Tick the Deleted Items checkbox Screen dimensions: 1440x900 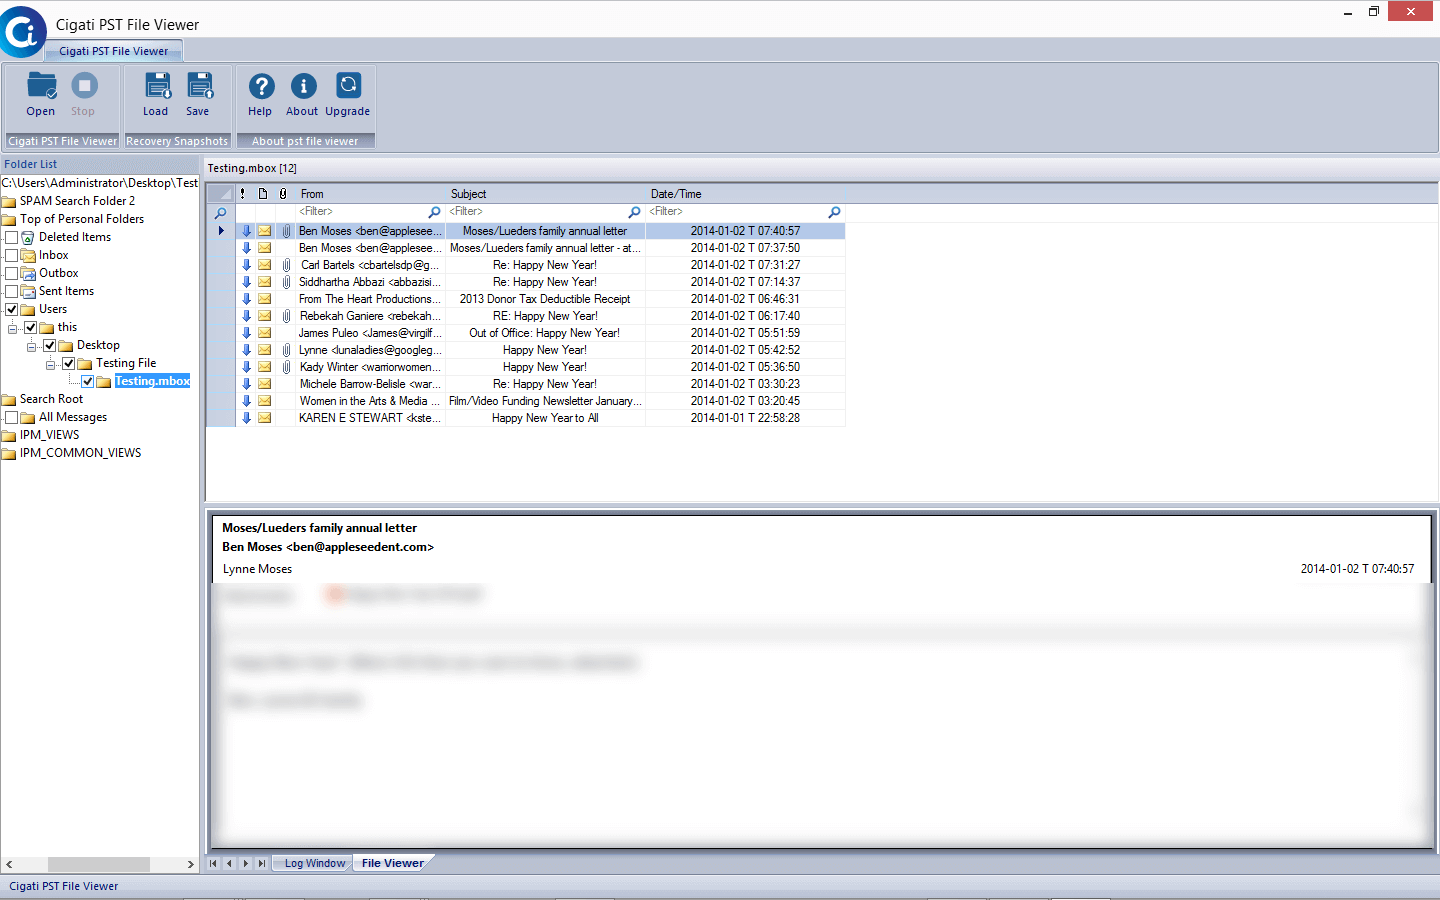tap(12, 238)
